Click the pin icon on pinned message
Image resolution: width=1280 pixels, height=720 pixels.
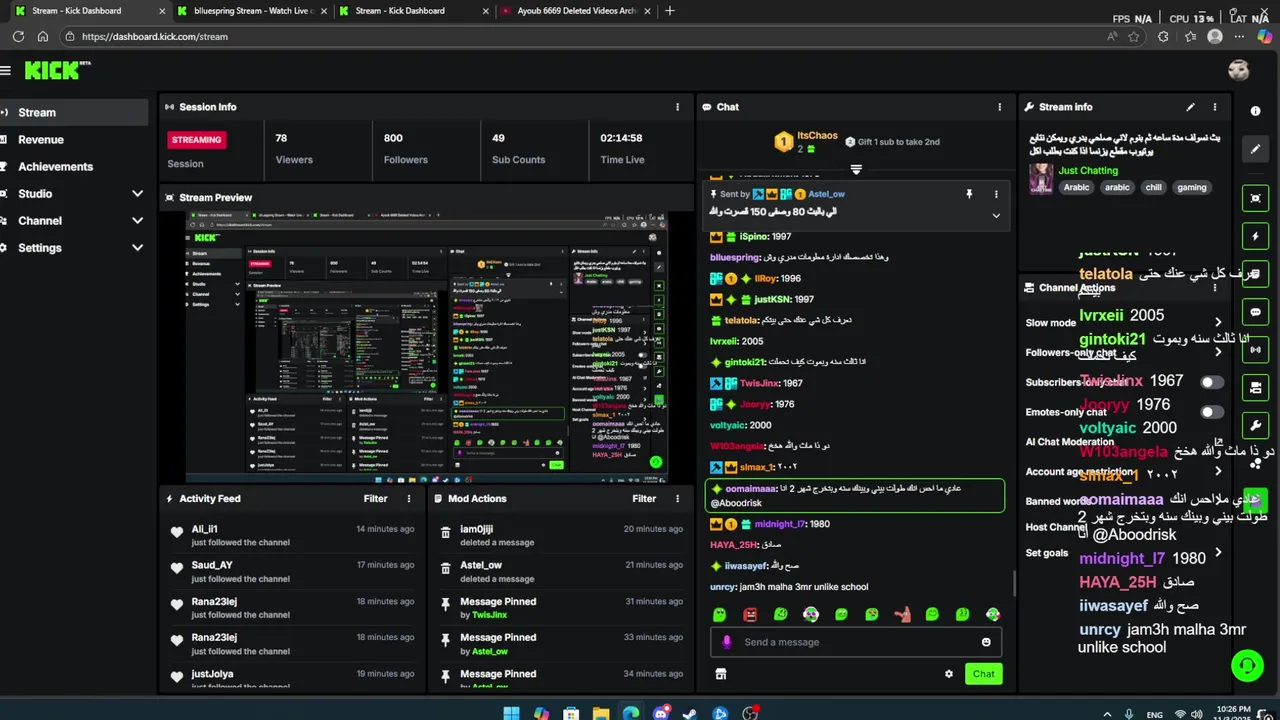(x=969, y=194)
